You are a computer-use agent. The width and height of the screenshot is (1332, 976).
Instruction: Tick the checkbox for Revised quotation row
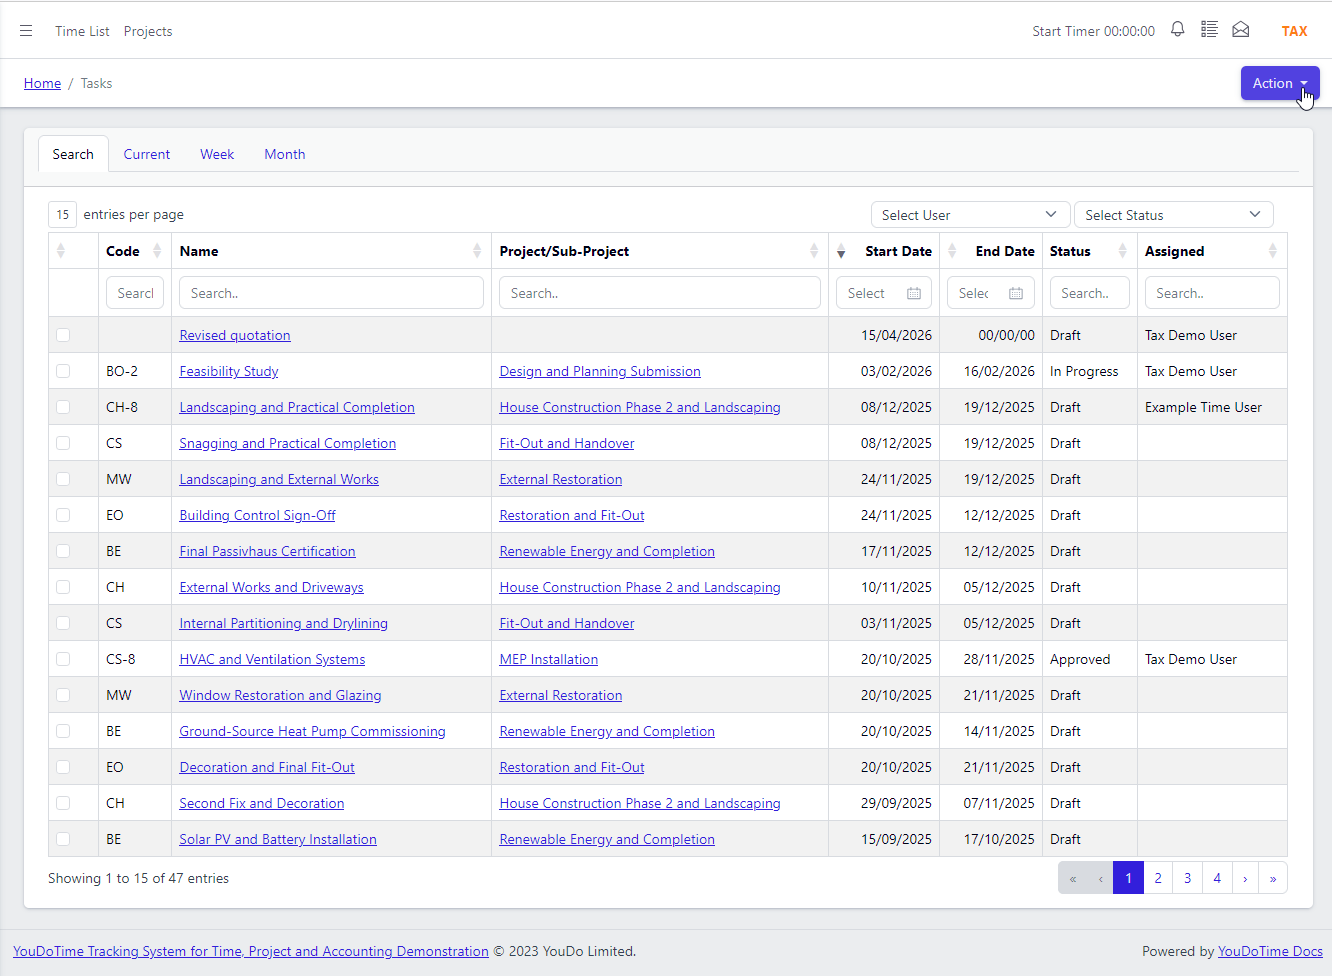pyautogui.click(x=63, y=335)
